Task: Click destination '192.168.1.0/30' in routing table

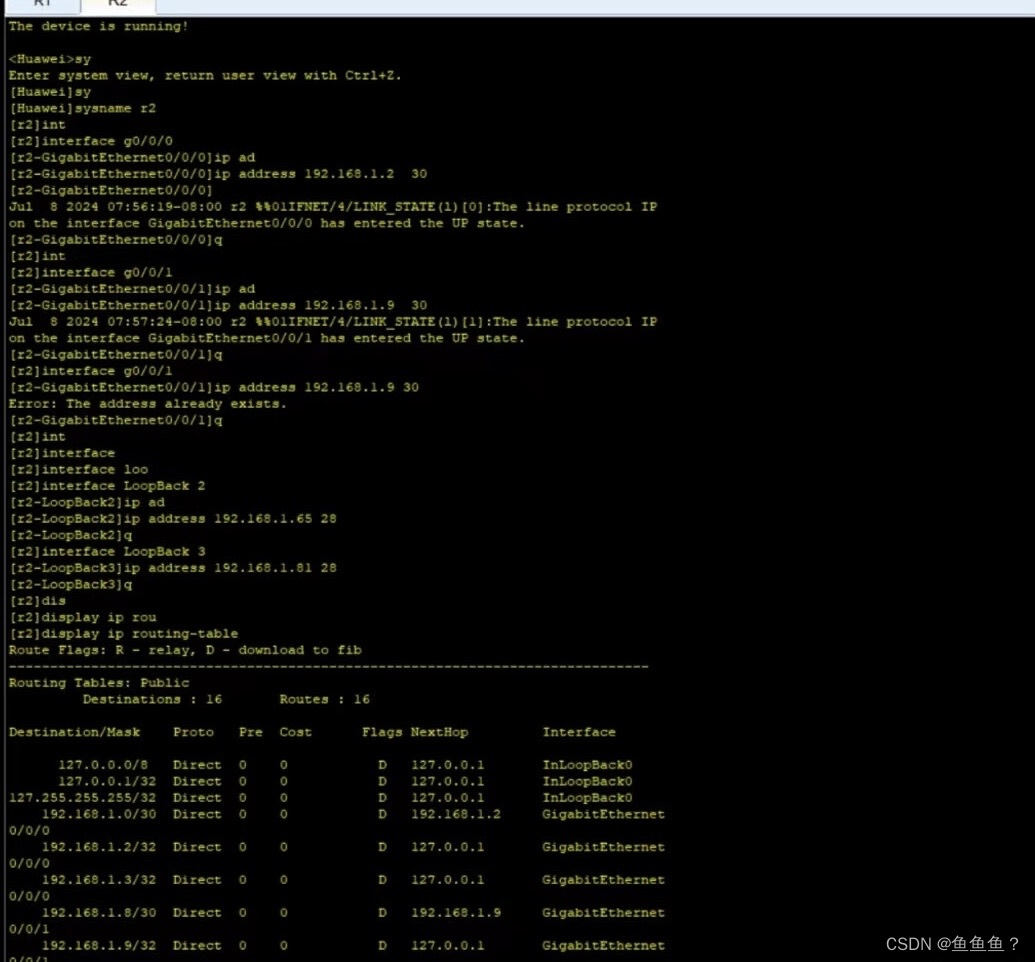Action: pos(99,815)
